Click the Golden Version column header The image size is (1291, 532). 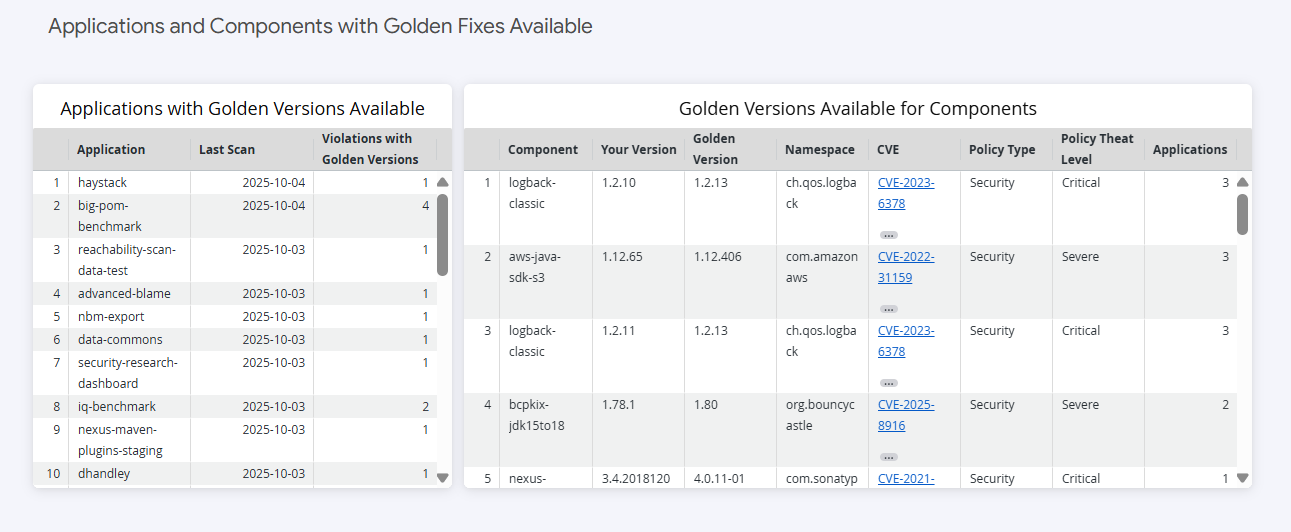pyautogui.click(x=714, y=149)
